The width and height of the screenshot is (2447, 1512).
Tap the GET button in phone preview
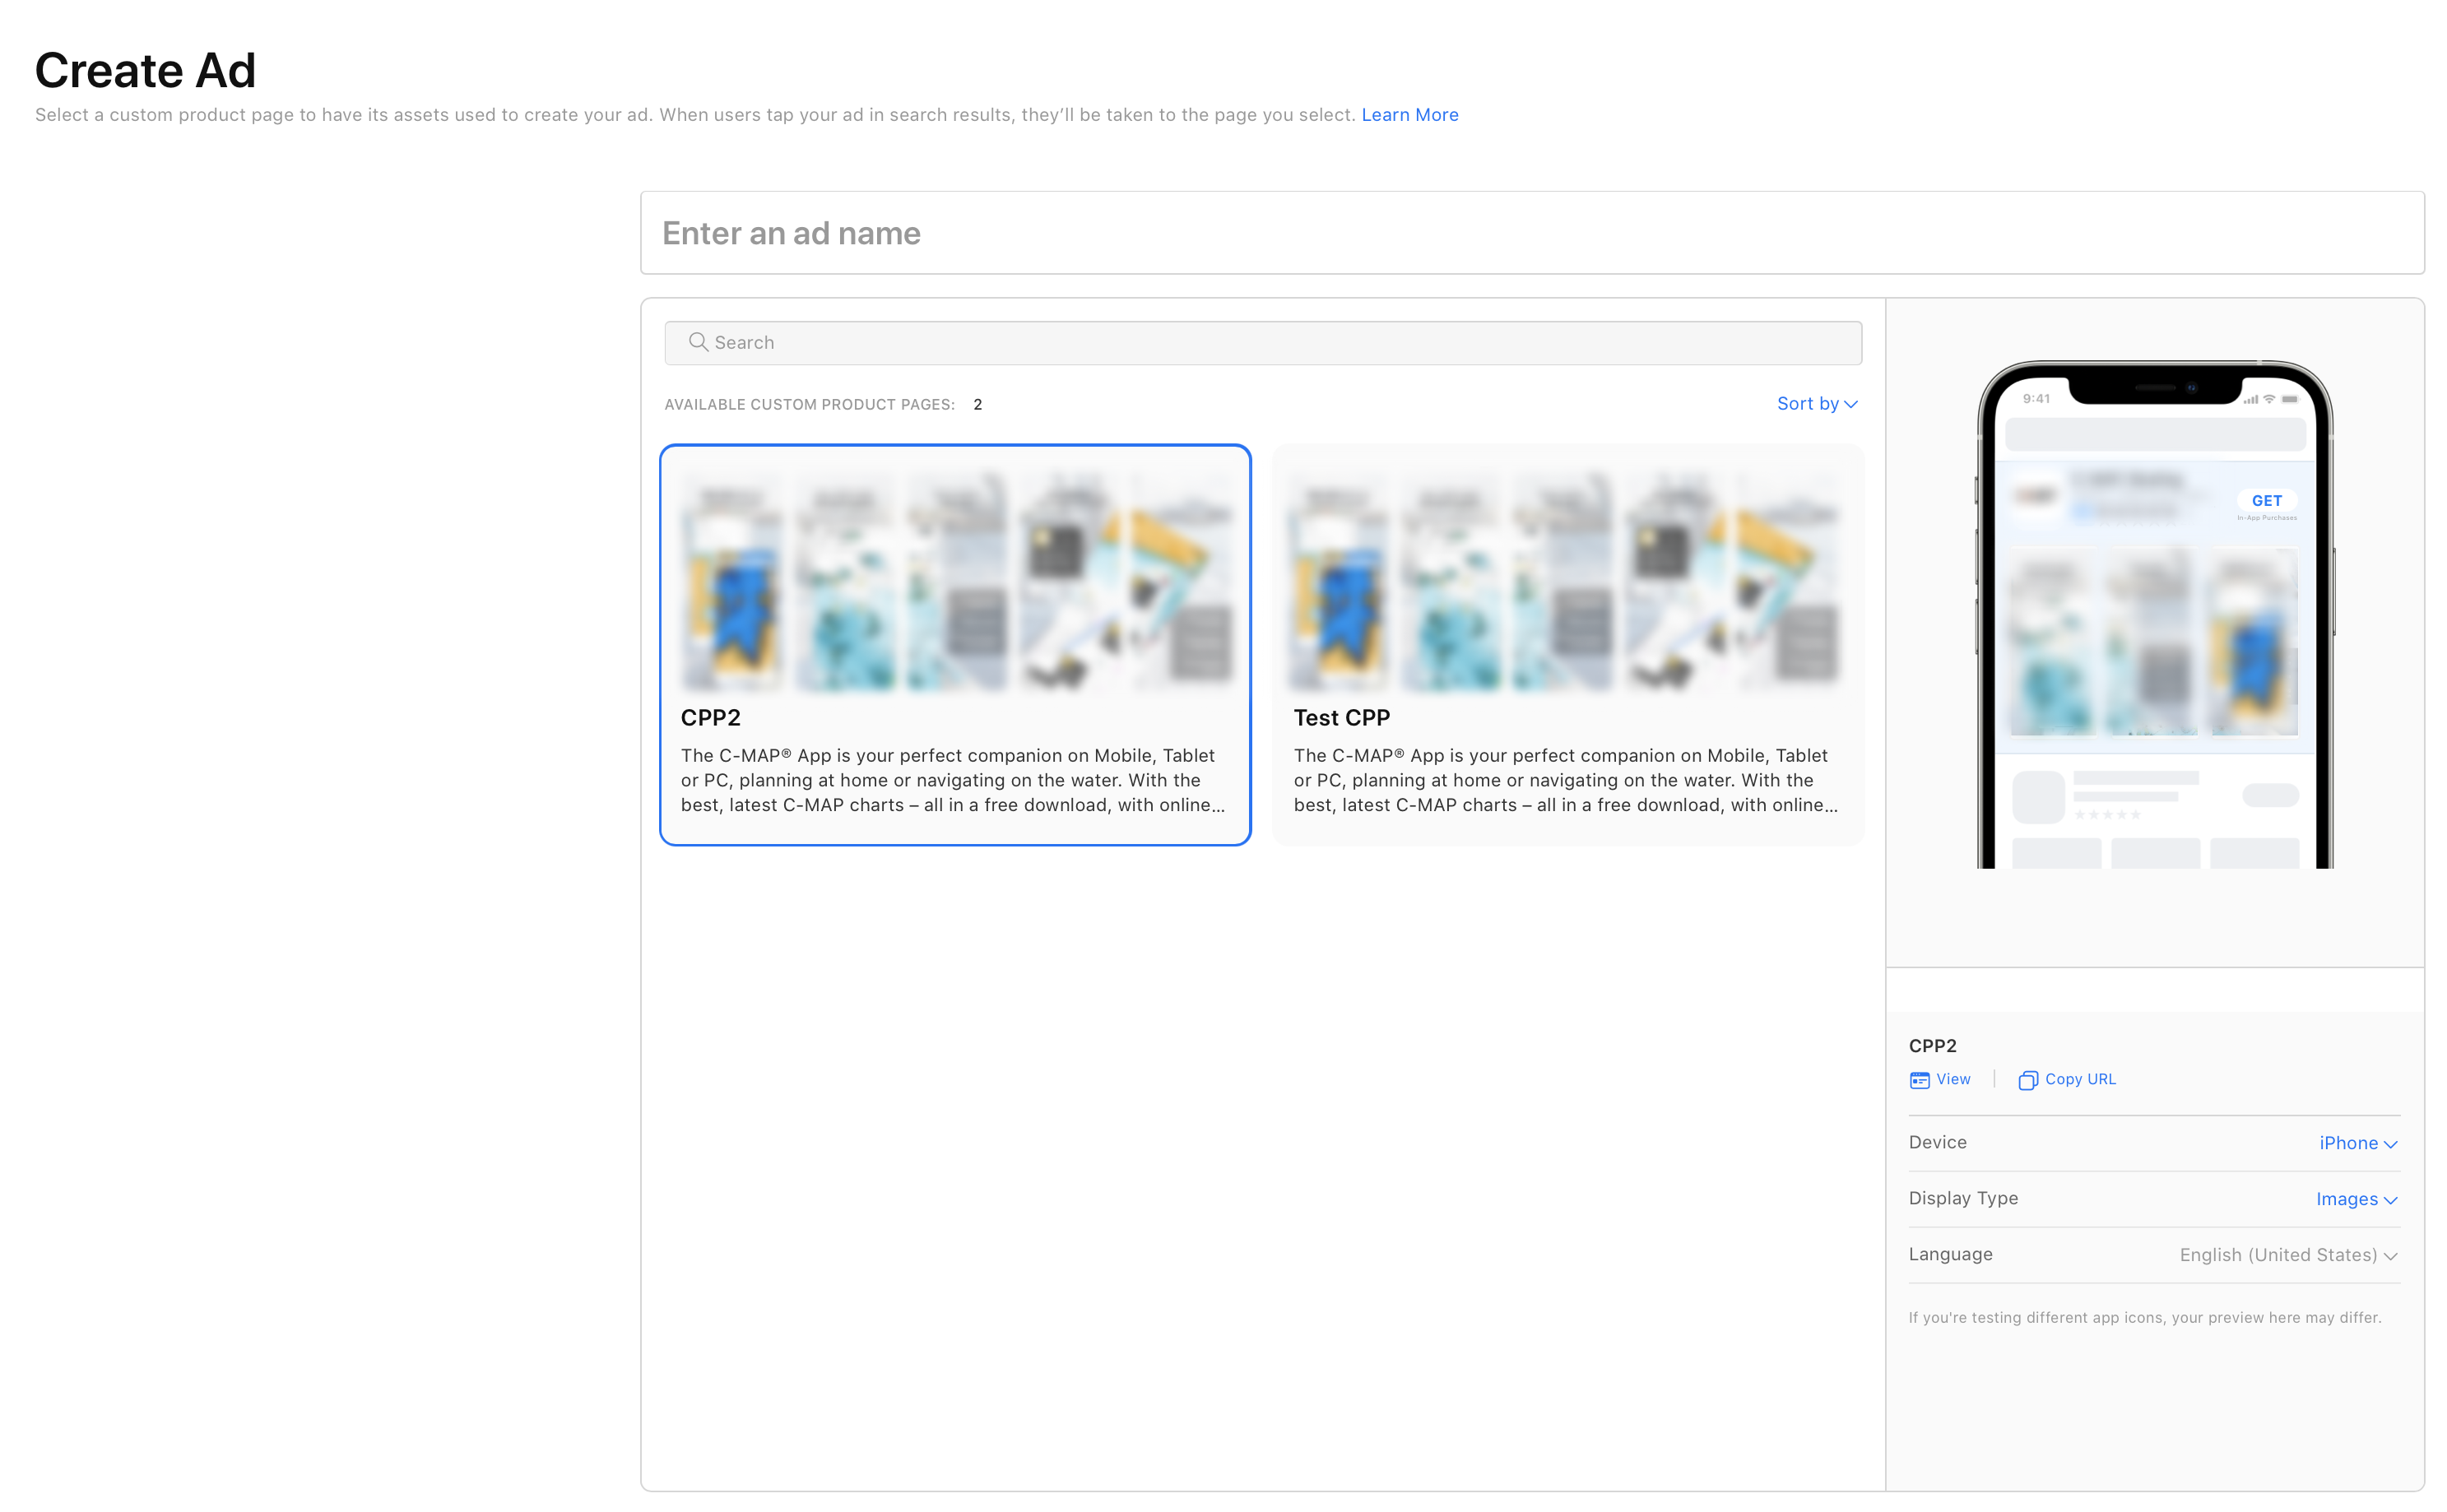point(2266,501)
